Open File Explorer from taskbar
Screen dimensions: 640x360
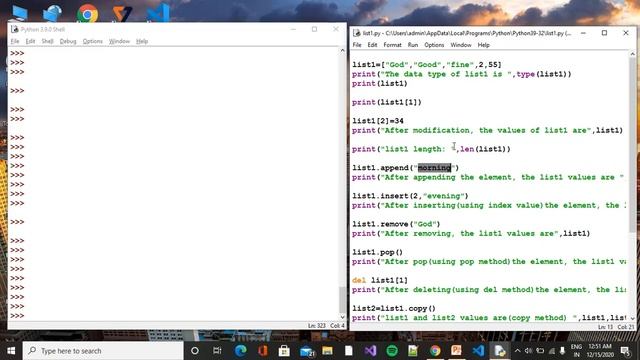pyautogui.click(x=327, y=351)
